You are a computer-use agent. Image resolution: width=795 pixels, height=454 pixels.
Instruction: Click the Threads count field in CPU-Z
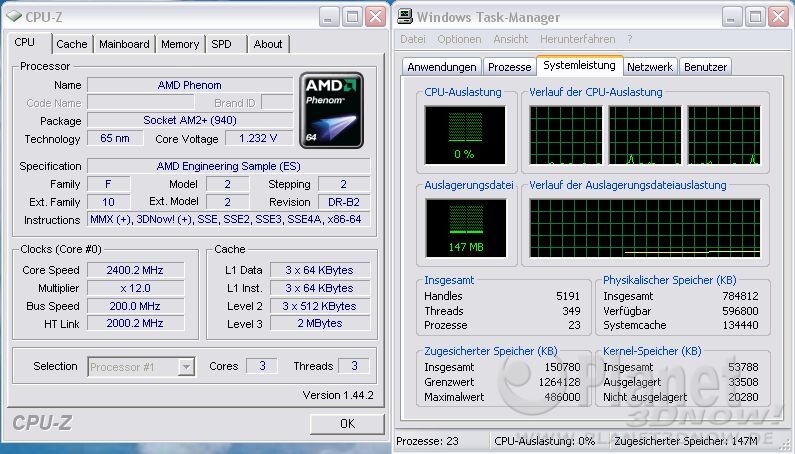[354, 366]
